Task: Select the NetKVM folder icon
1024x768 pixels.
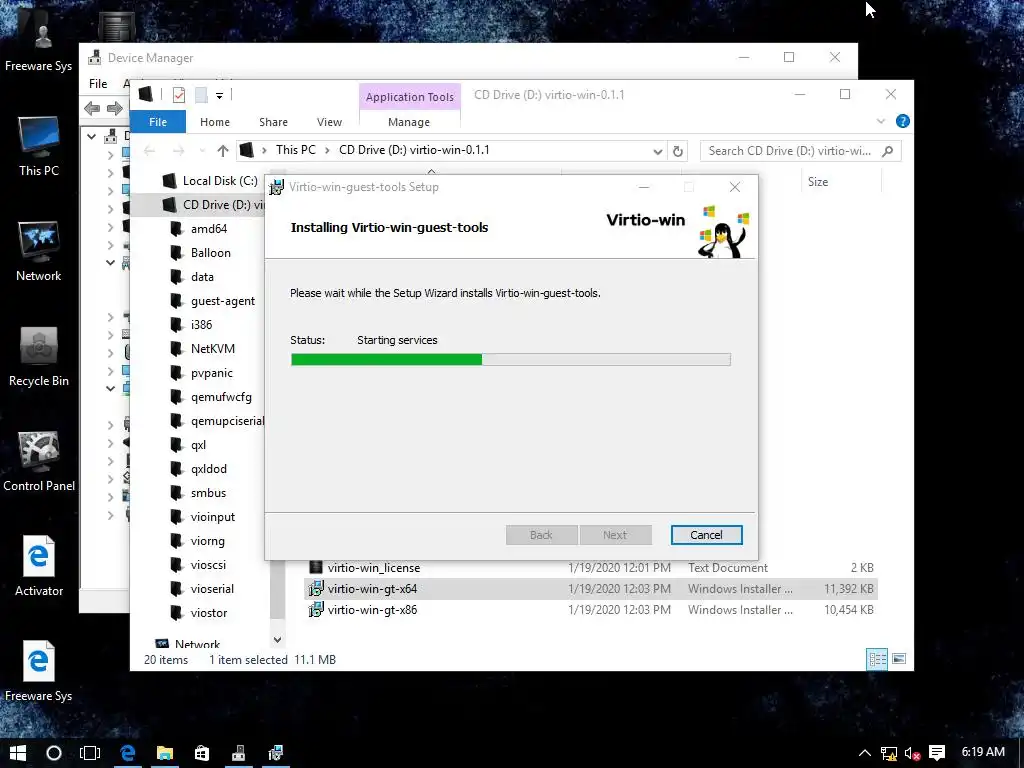Action: tap(176, 348)
